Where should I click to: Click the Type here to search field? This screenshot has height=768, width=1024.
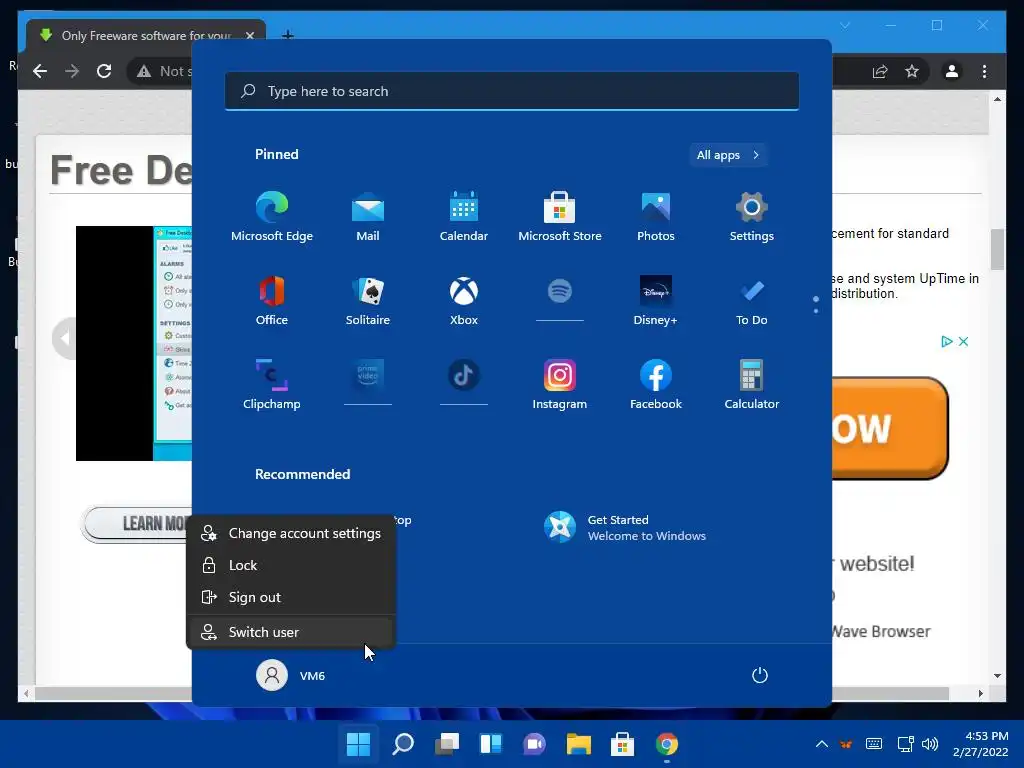tap(512, 91)
